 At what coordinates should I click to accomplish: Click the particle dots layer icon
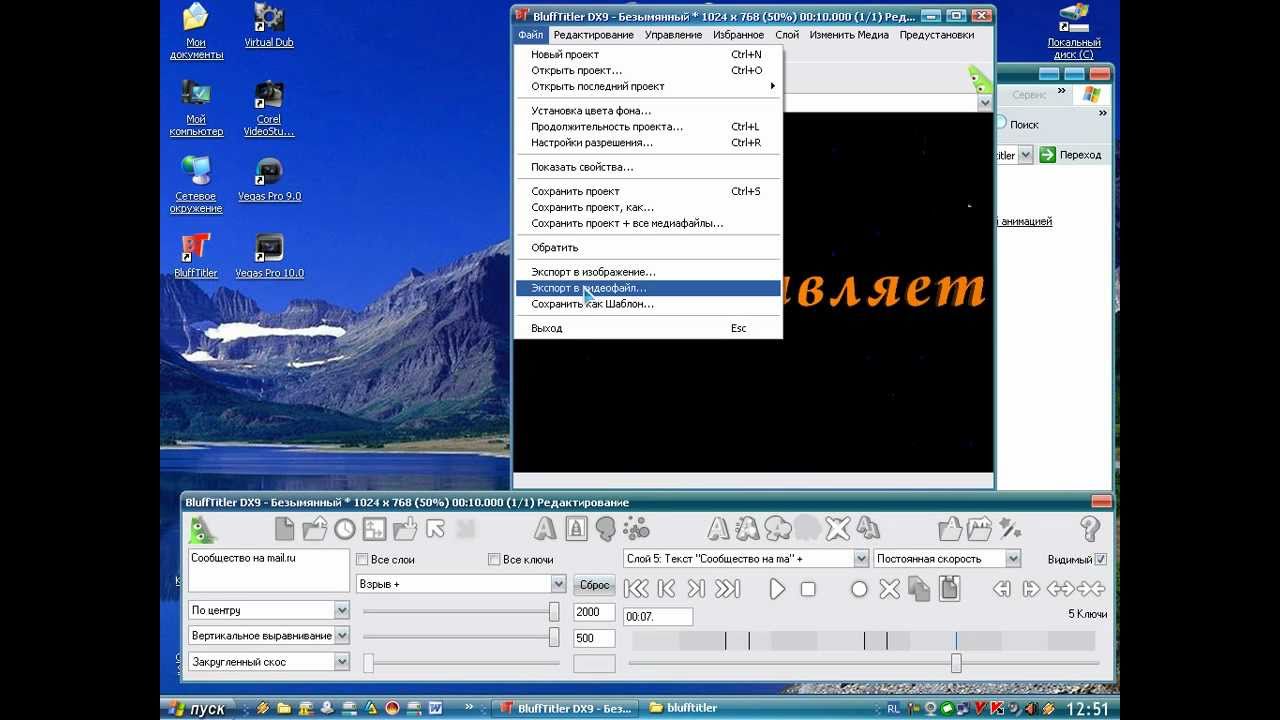[636, 528]
